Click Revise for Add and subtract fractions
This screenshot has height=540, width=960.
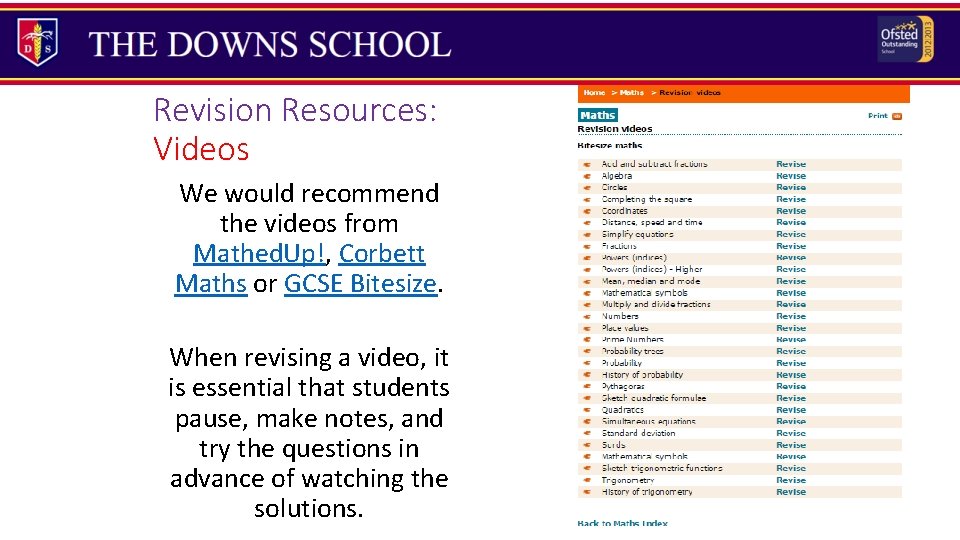tap(791, 164)
